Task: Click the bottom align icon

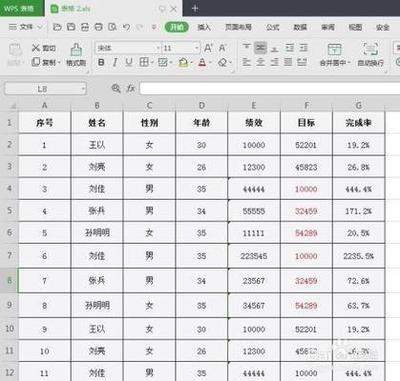Action: [x=274, y=48]
